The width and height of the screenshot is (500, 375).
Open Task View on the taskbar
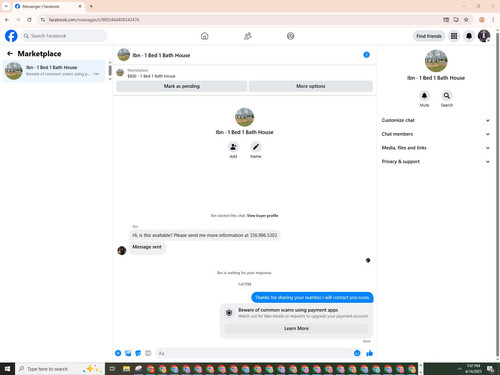[x=112, y=369]
